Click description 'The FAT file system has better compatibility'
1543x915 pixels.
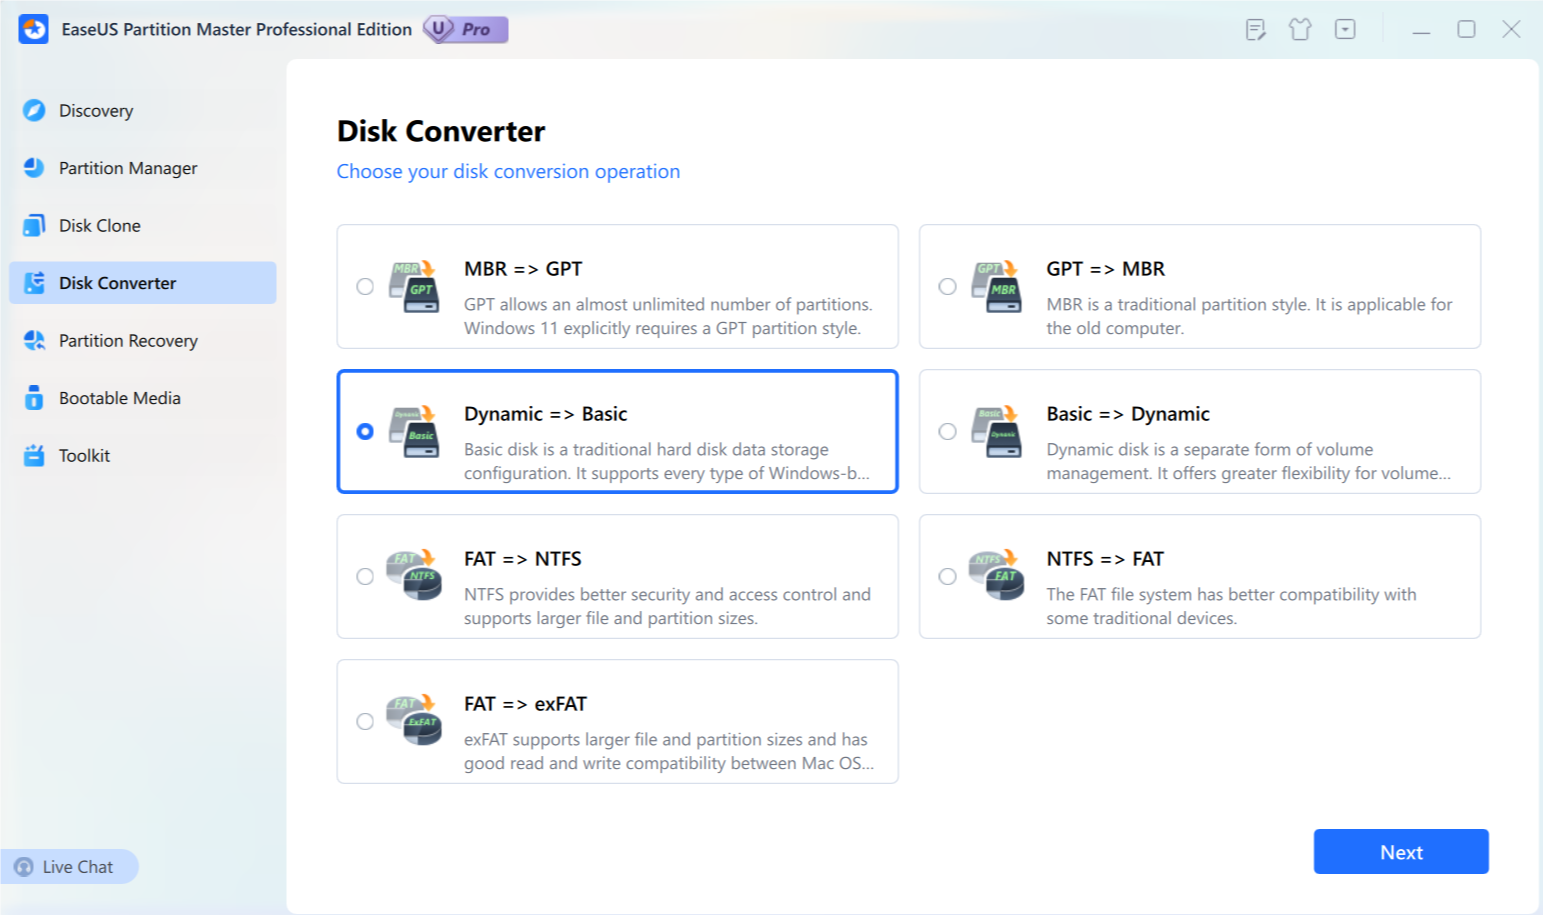click(1231, 606)
